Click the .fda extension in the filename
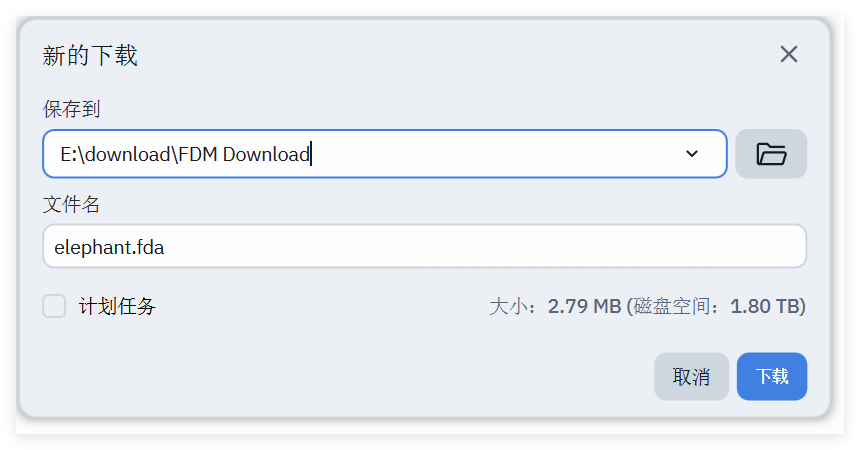 point(148,247)
